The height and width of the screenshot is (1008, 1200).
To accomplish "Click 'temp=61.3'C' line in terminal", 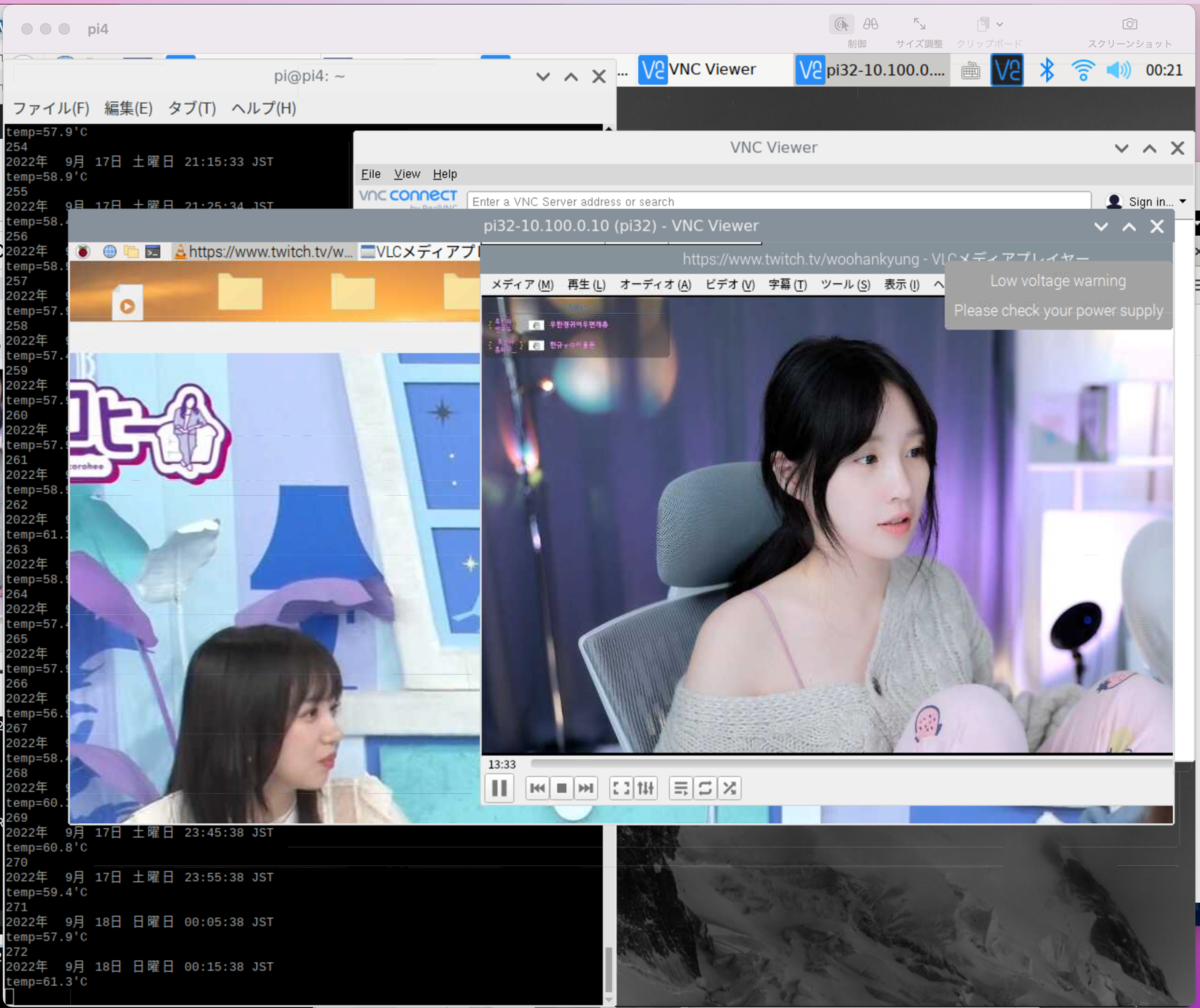I will tap(46, 982).
